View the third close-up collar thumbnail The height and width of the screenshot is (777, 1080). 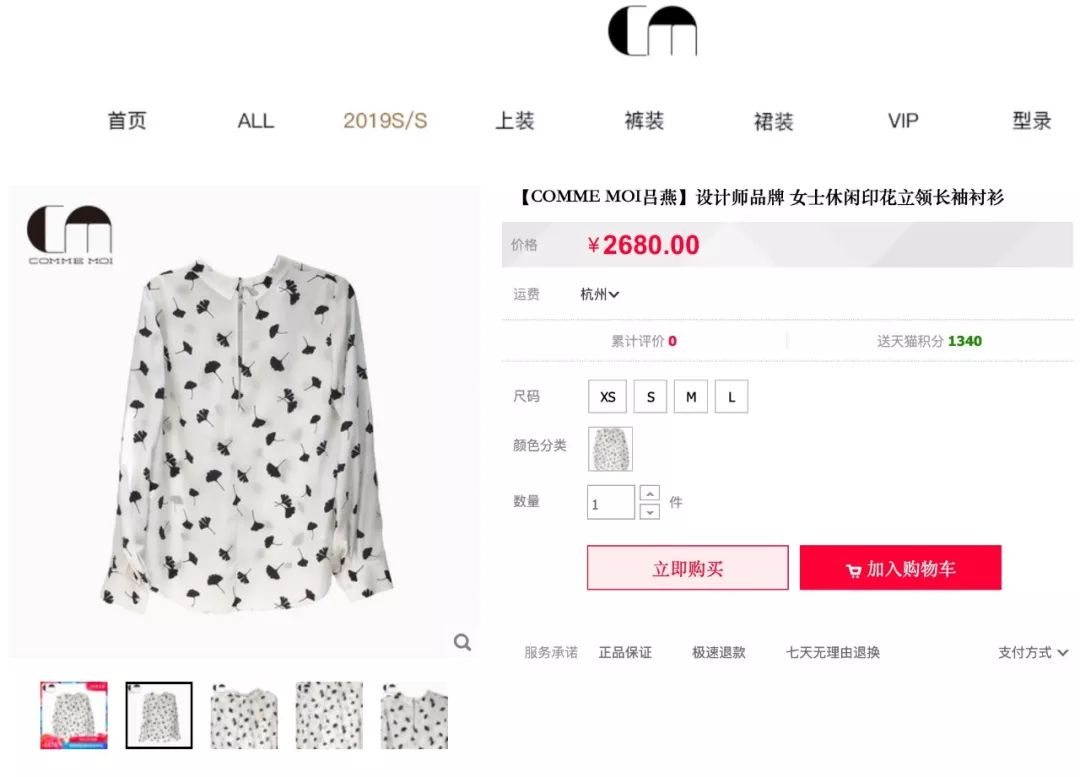coord(244,715)
